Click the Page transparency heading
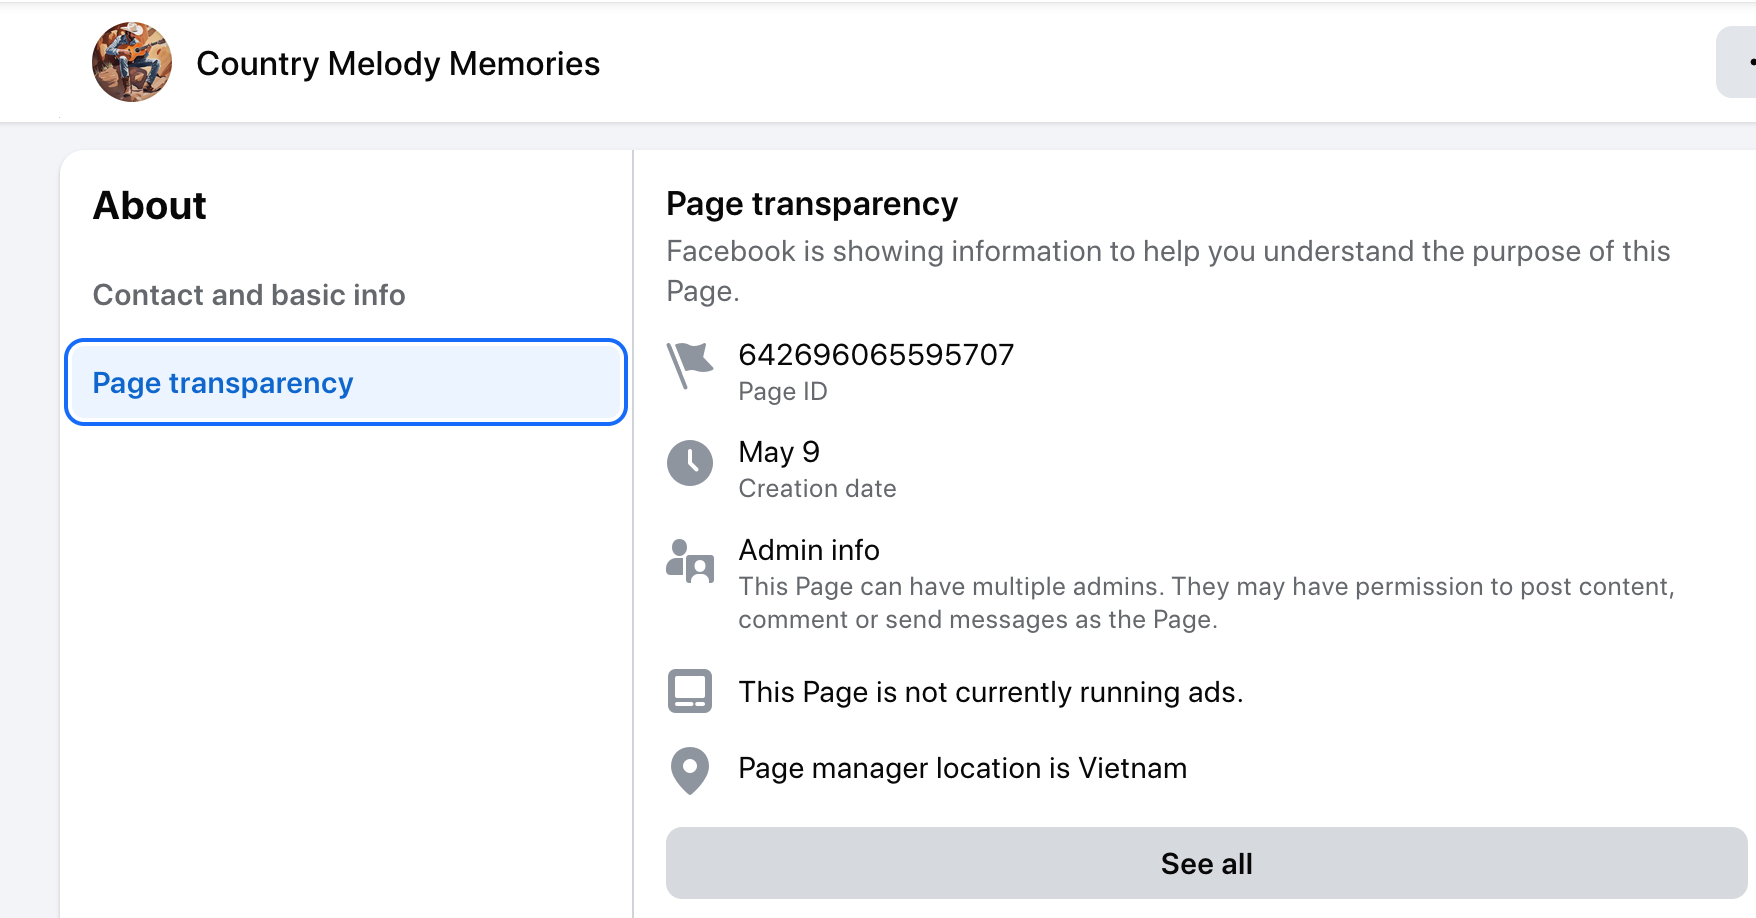Image resolution: width=1756 pixels, height=918 pixels. 812,204
